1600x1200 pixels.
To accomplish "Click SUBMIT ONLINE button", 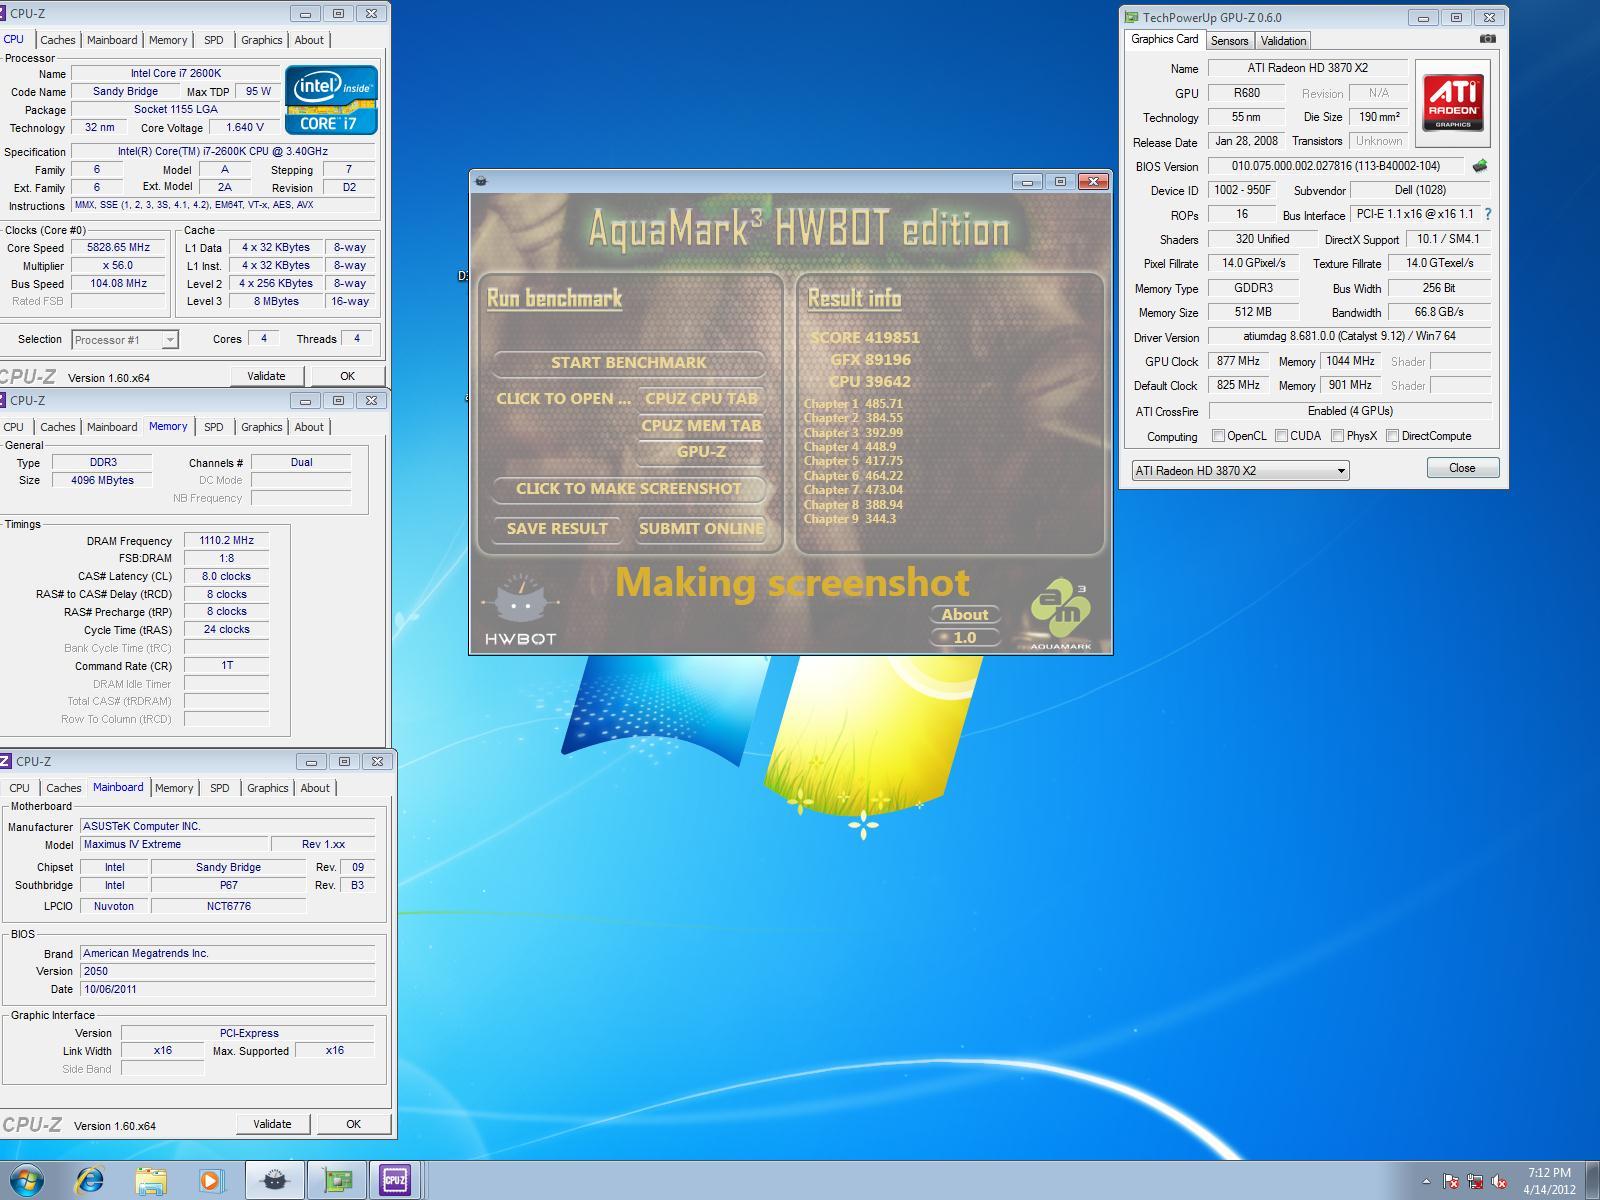I will point(701,529).
